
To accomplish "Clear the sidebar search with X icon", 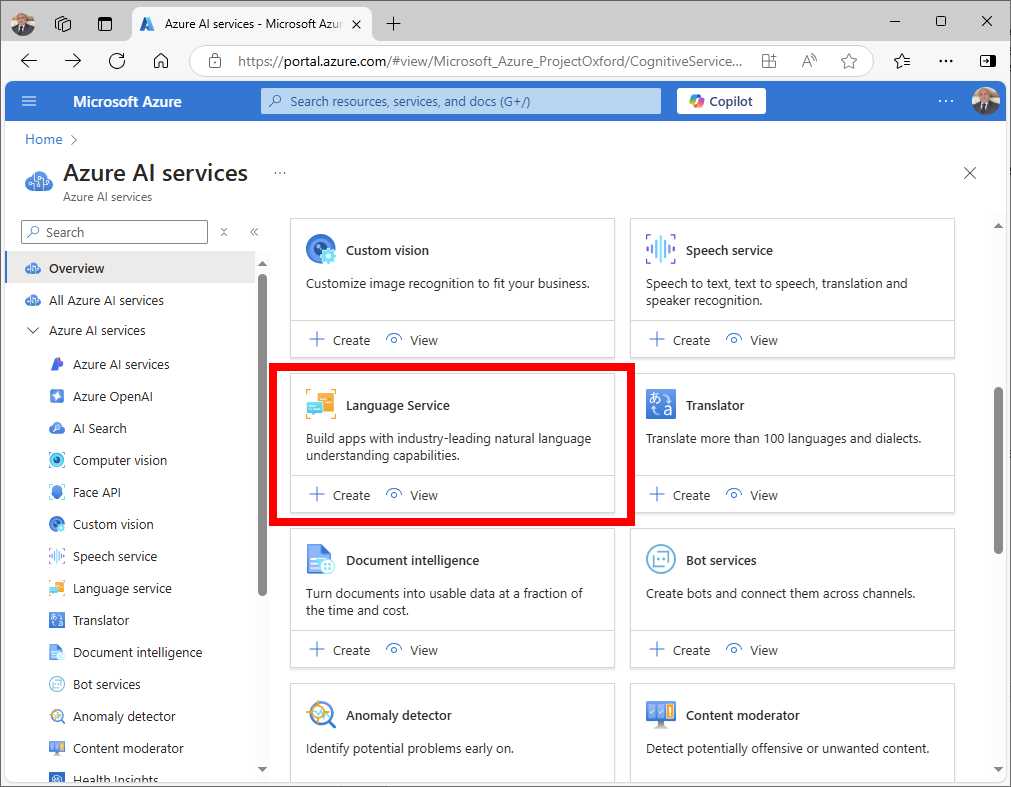I will (224, 232).
